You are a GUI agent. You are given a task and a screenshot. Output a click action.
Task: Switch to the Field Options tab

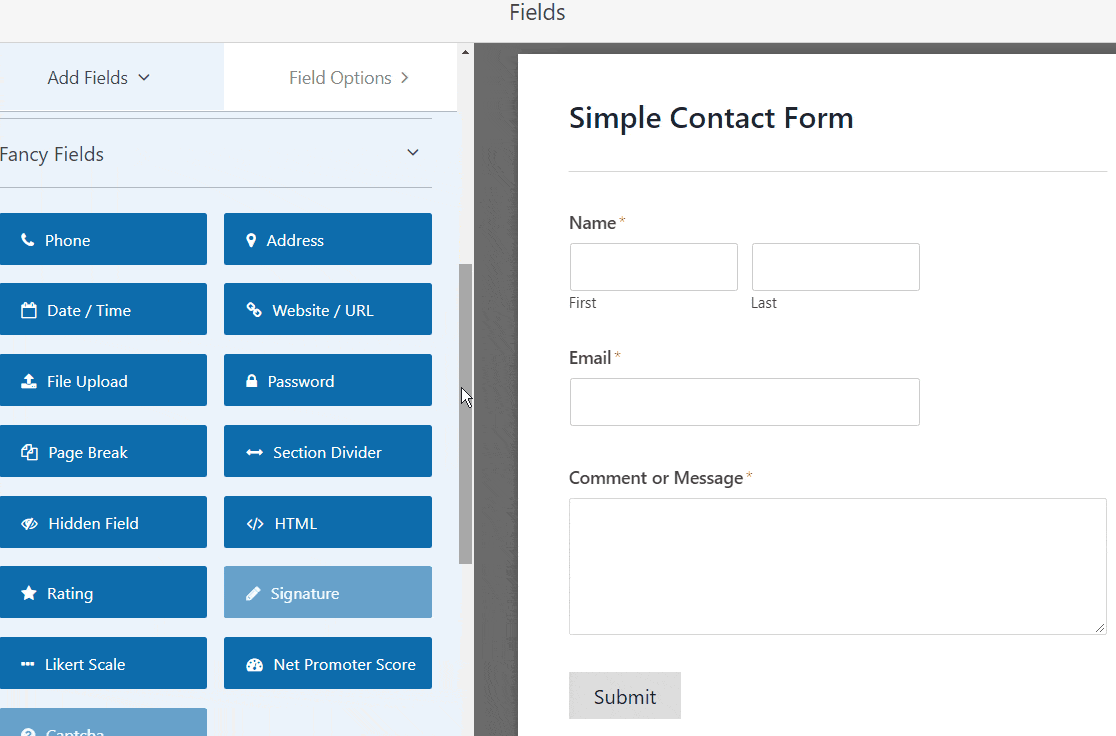click(x=340, y=77)
